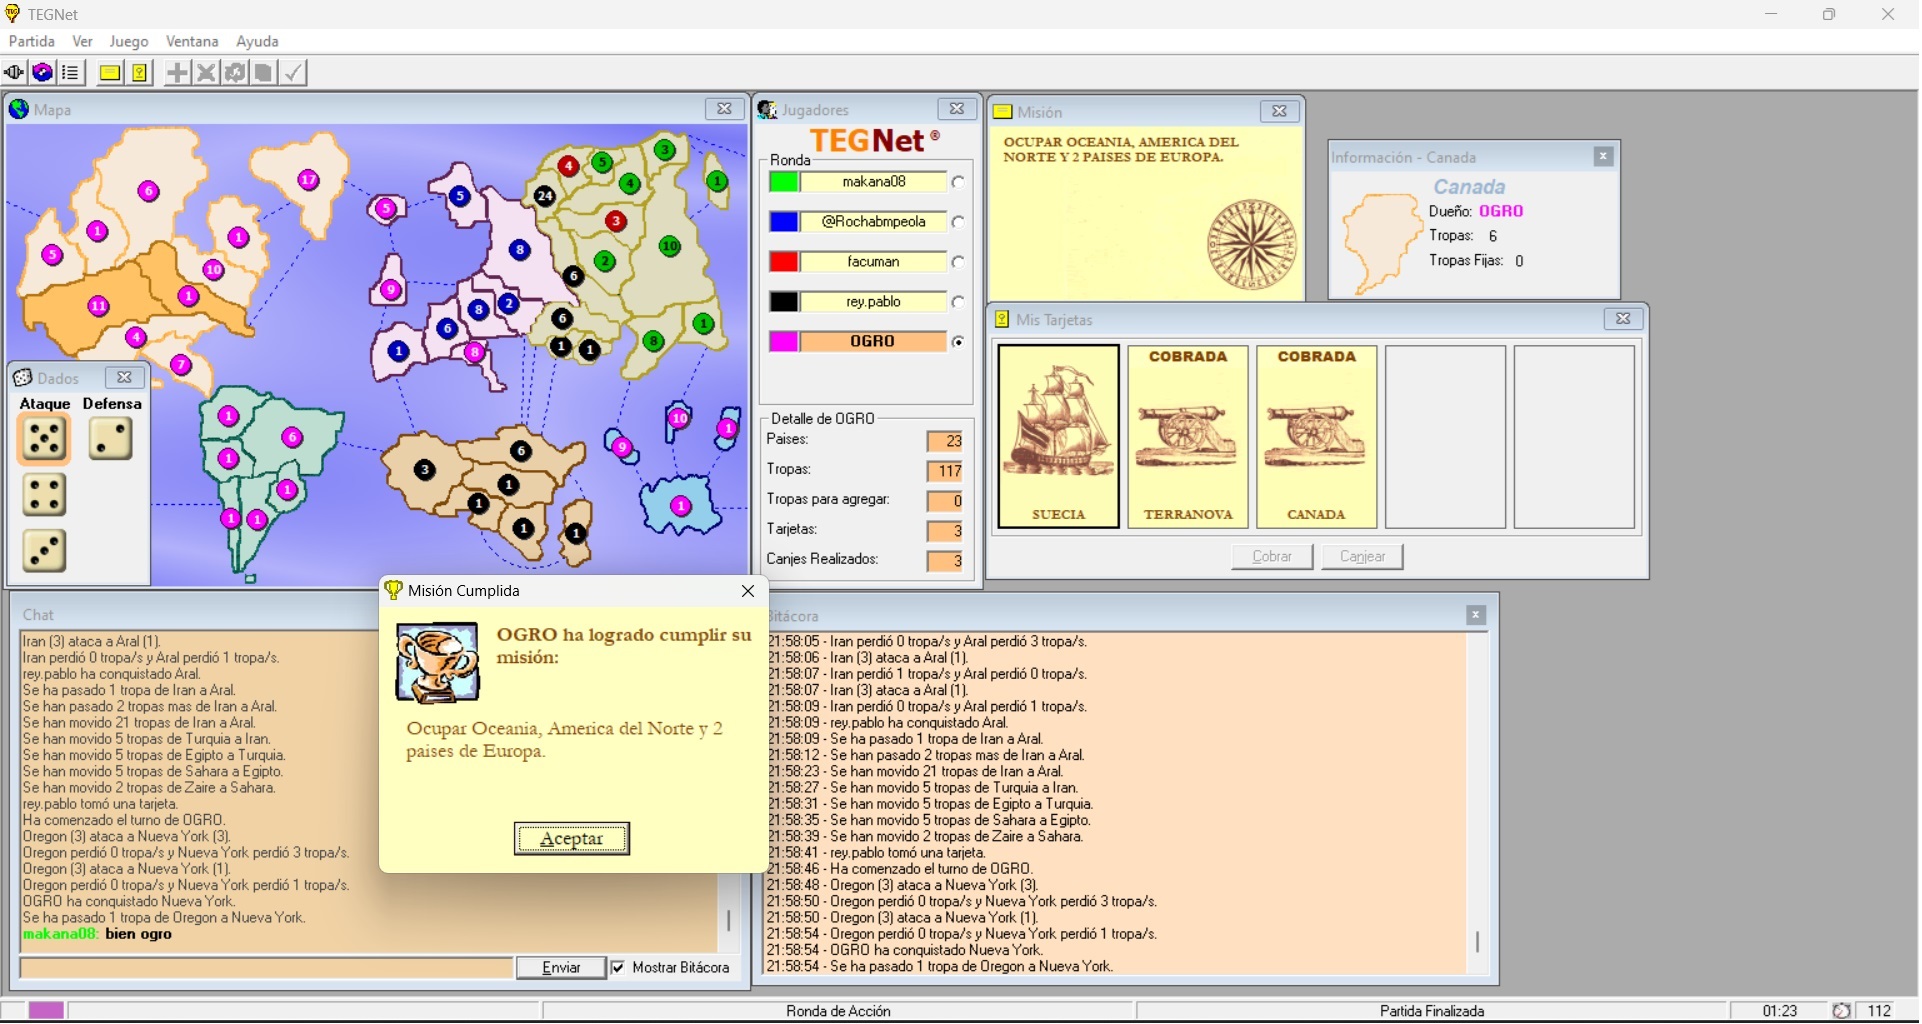Click the Paises value field showing 23
This screenshot has height=1024, width=1922.
945,441
